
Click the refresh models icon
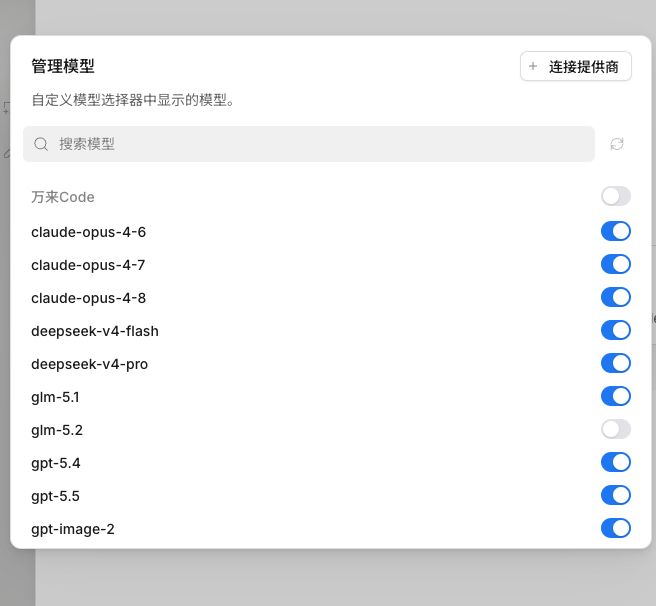click(617, 144)
